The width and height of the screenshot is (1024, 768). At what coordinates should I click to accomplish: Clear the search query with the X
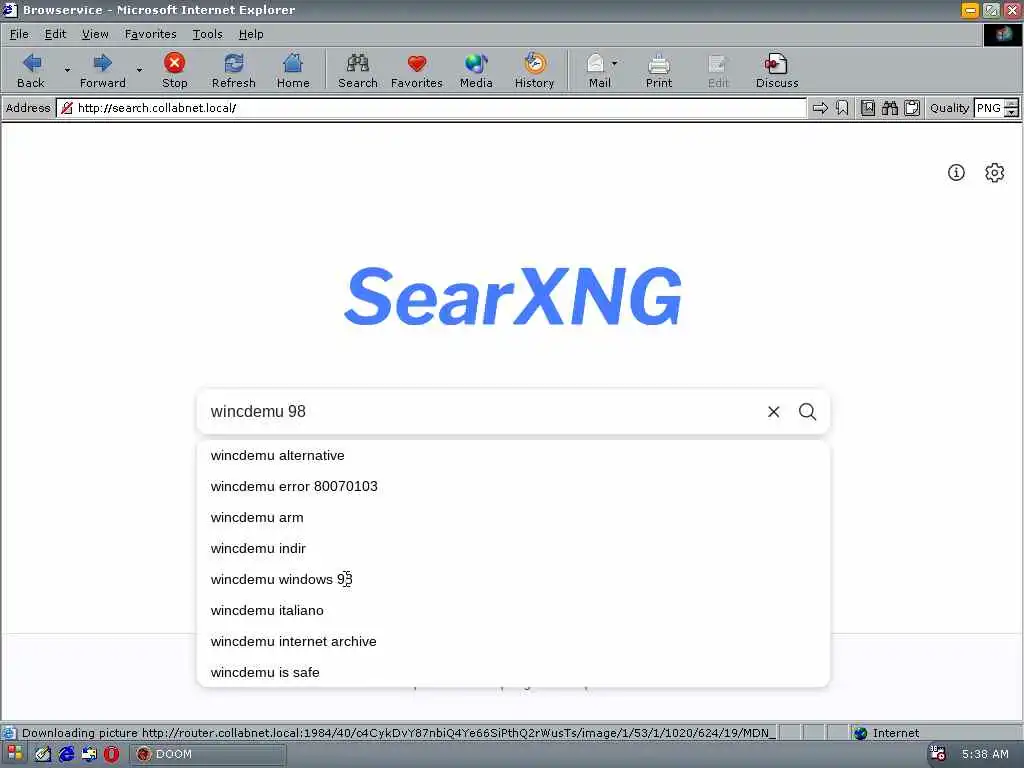774,411
